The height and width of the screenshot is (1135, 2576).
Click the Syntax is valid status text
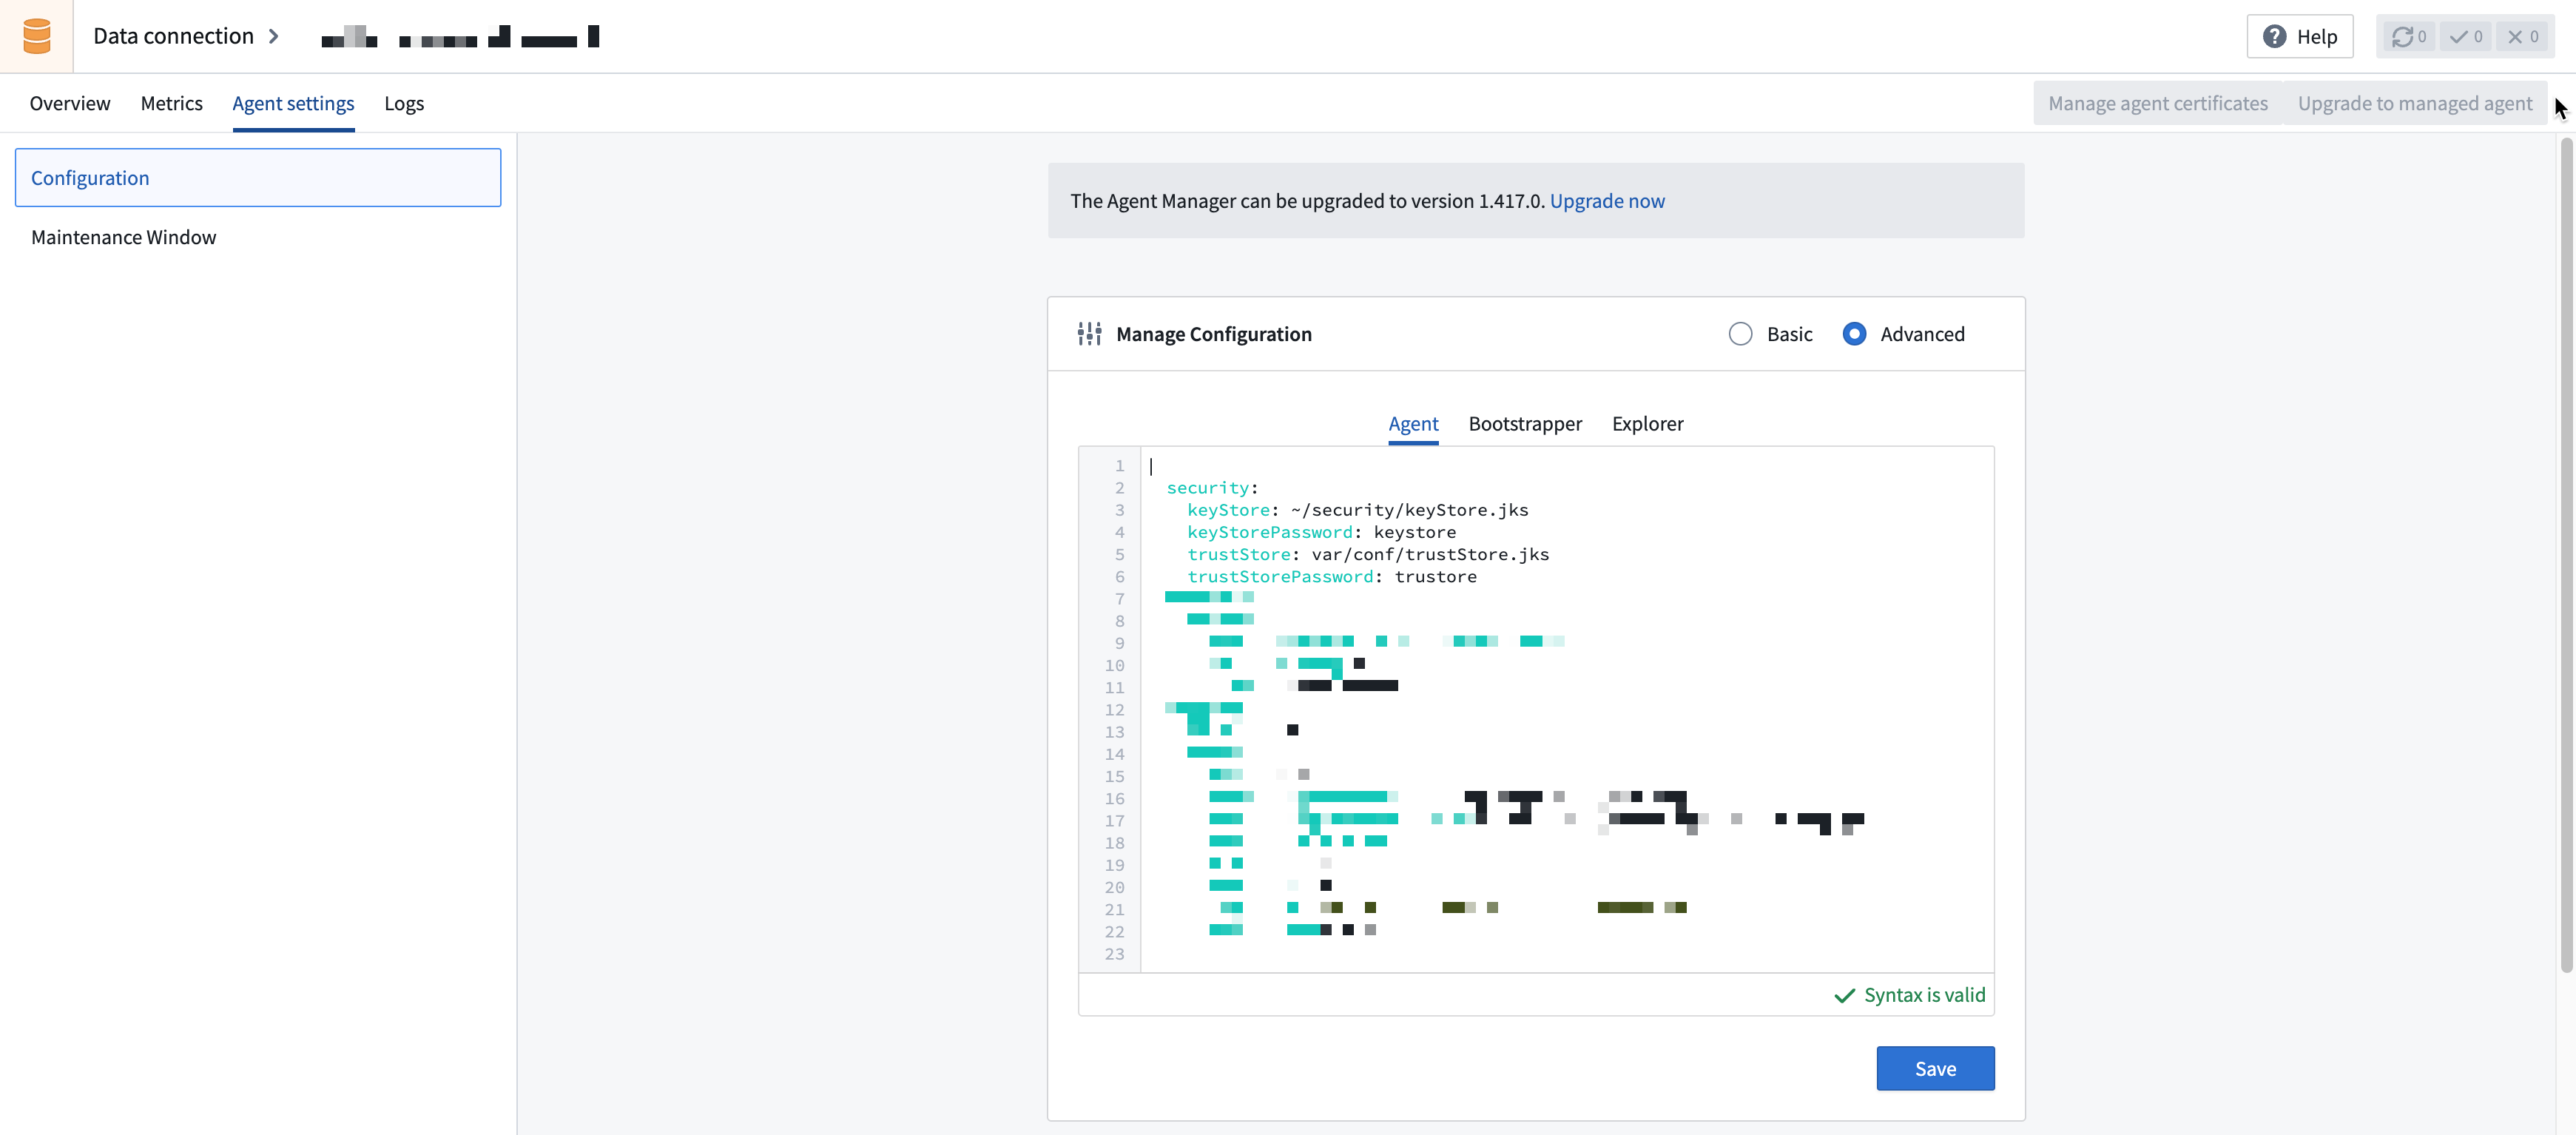[1924, 995]
